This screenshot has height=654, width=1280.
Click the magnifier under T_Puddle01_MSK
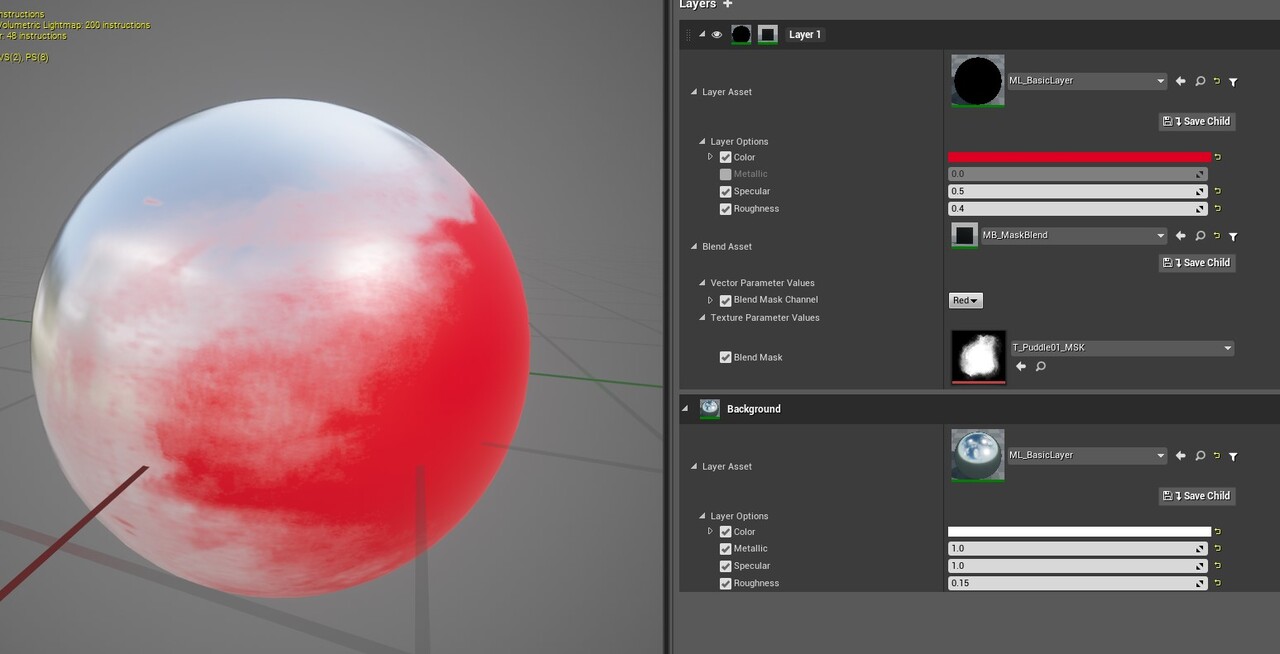(1041, 366)
